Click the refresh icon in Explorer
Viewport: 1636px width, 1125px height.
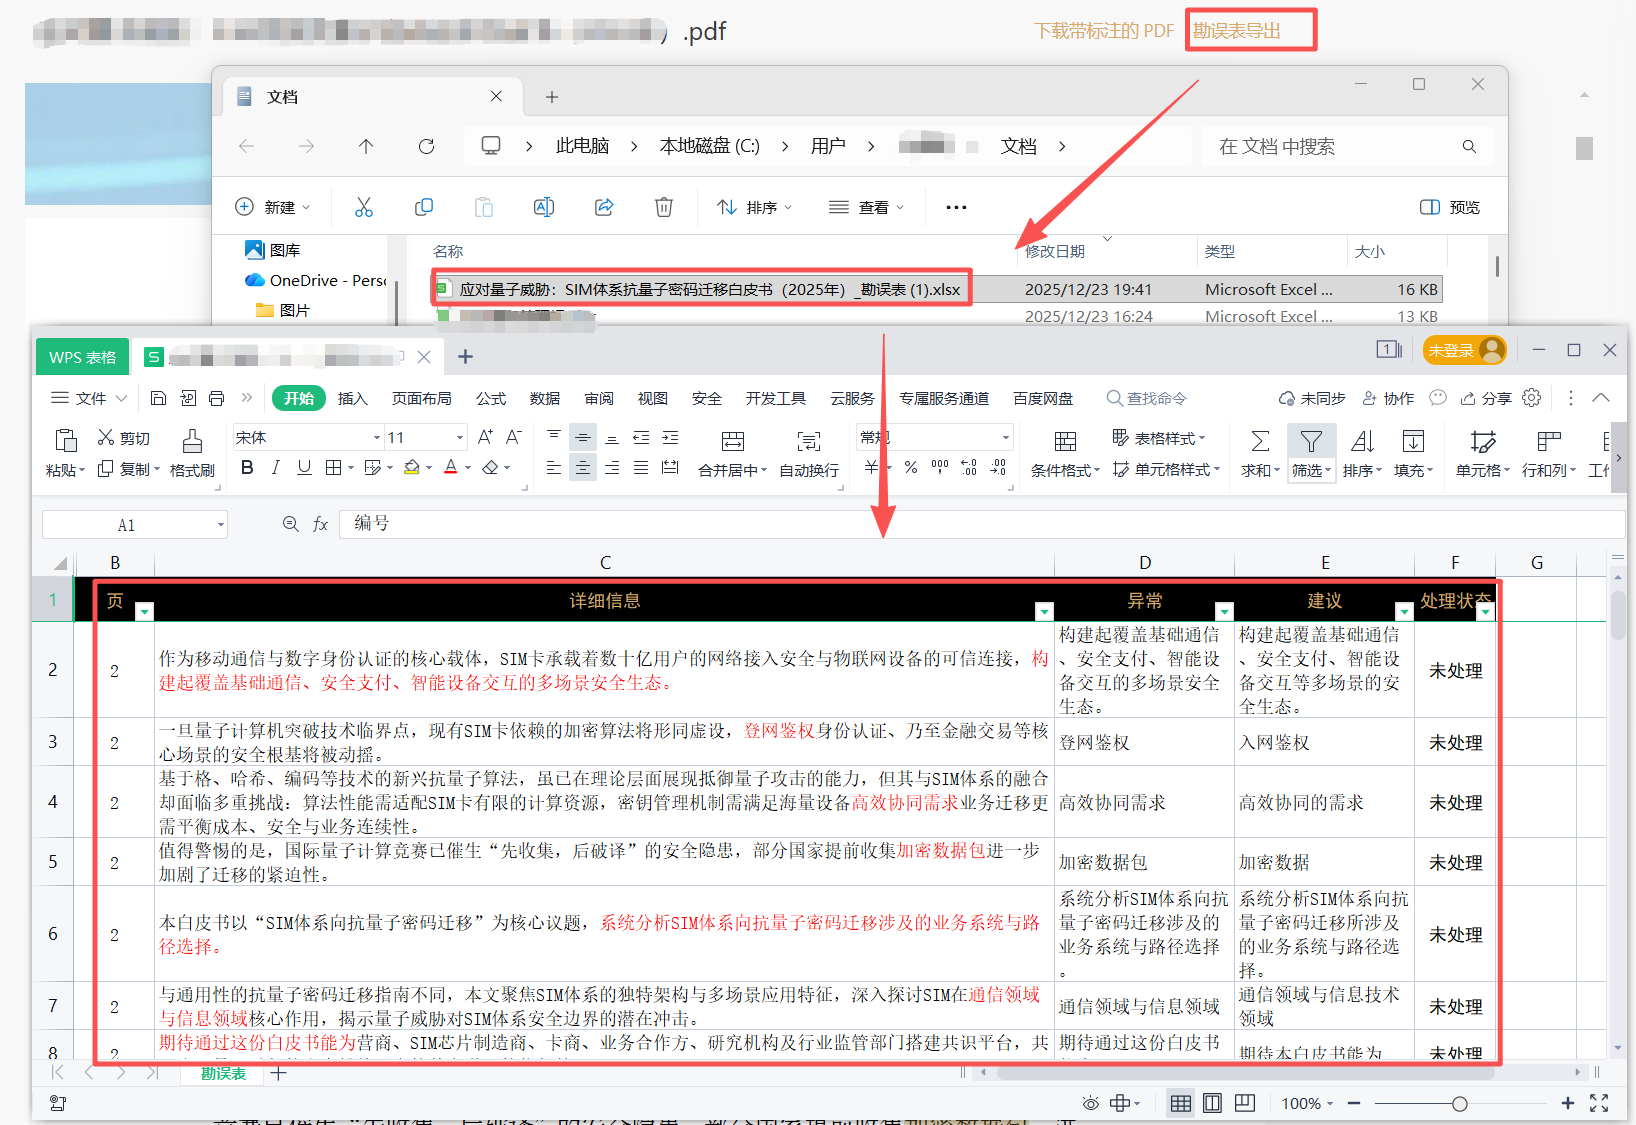tap(426, 146)
